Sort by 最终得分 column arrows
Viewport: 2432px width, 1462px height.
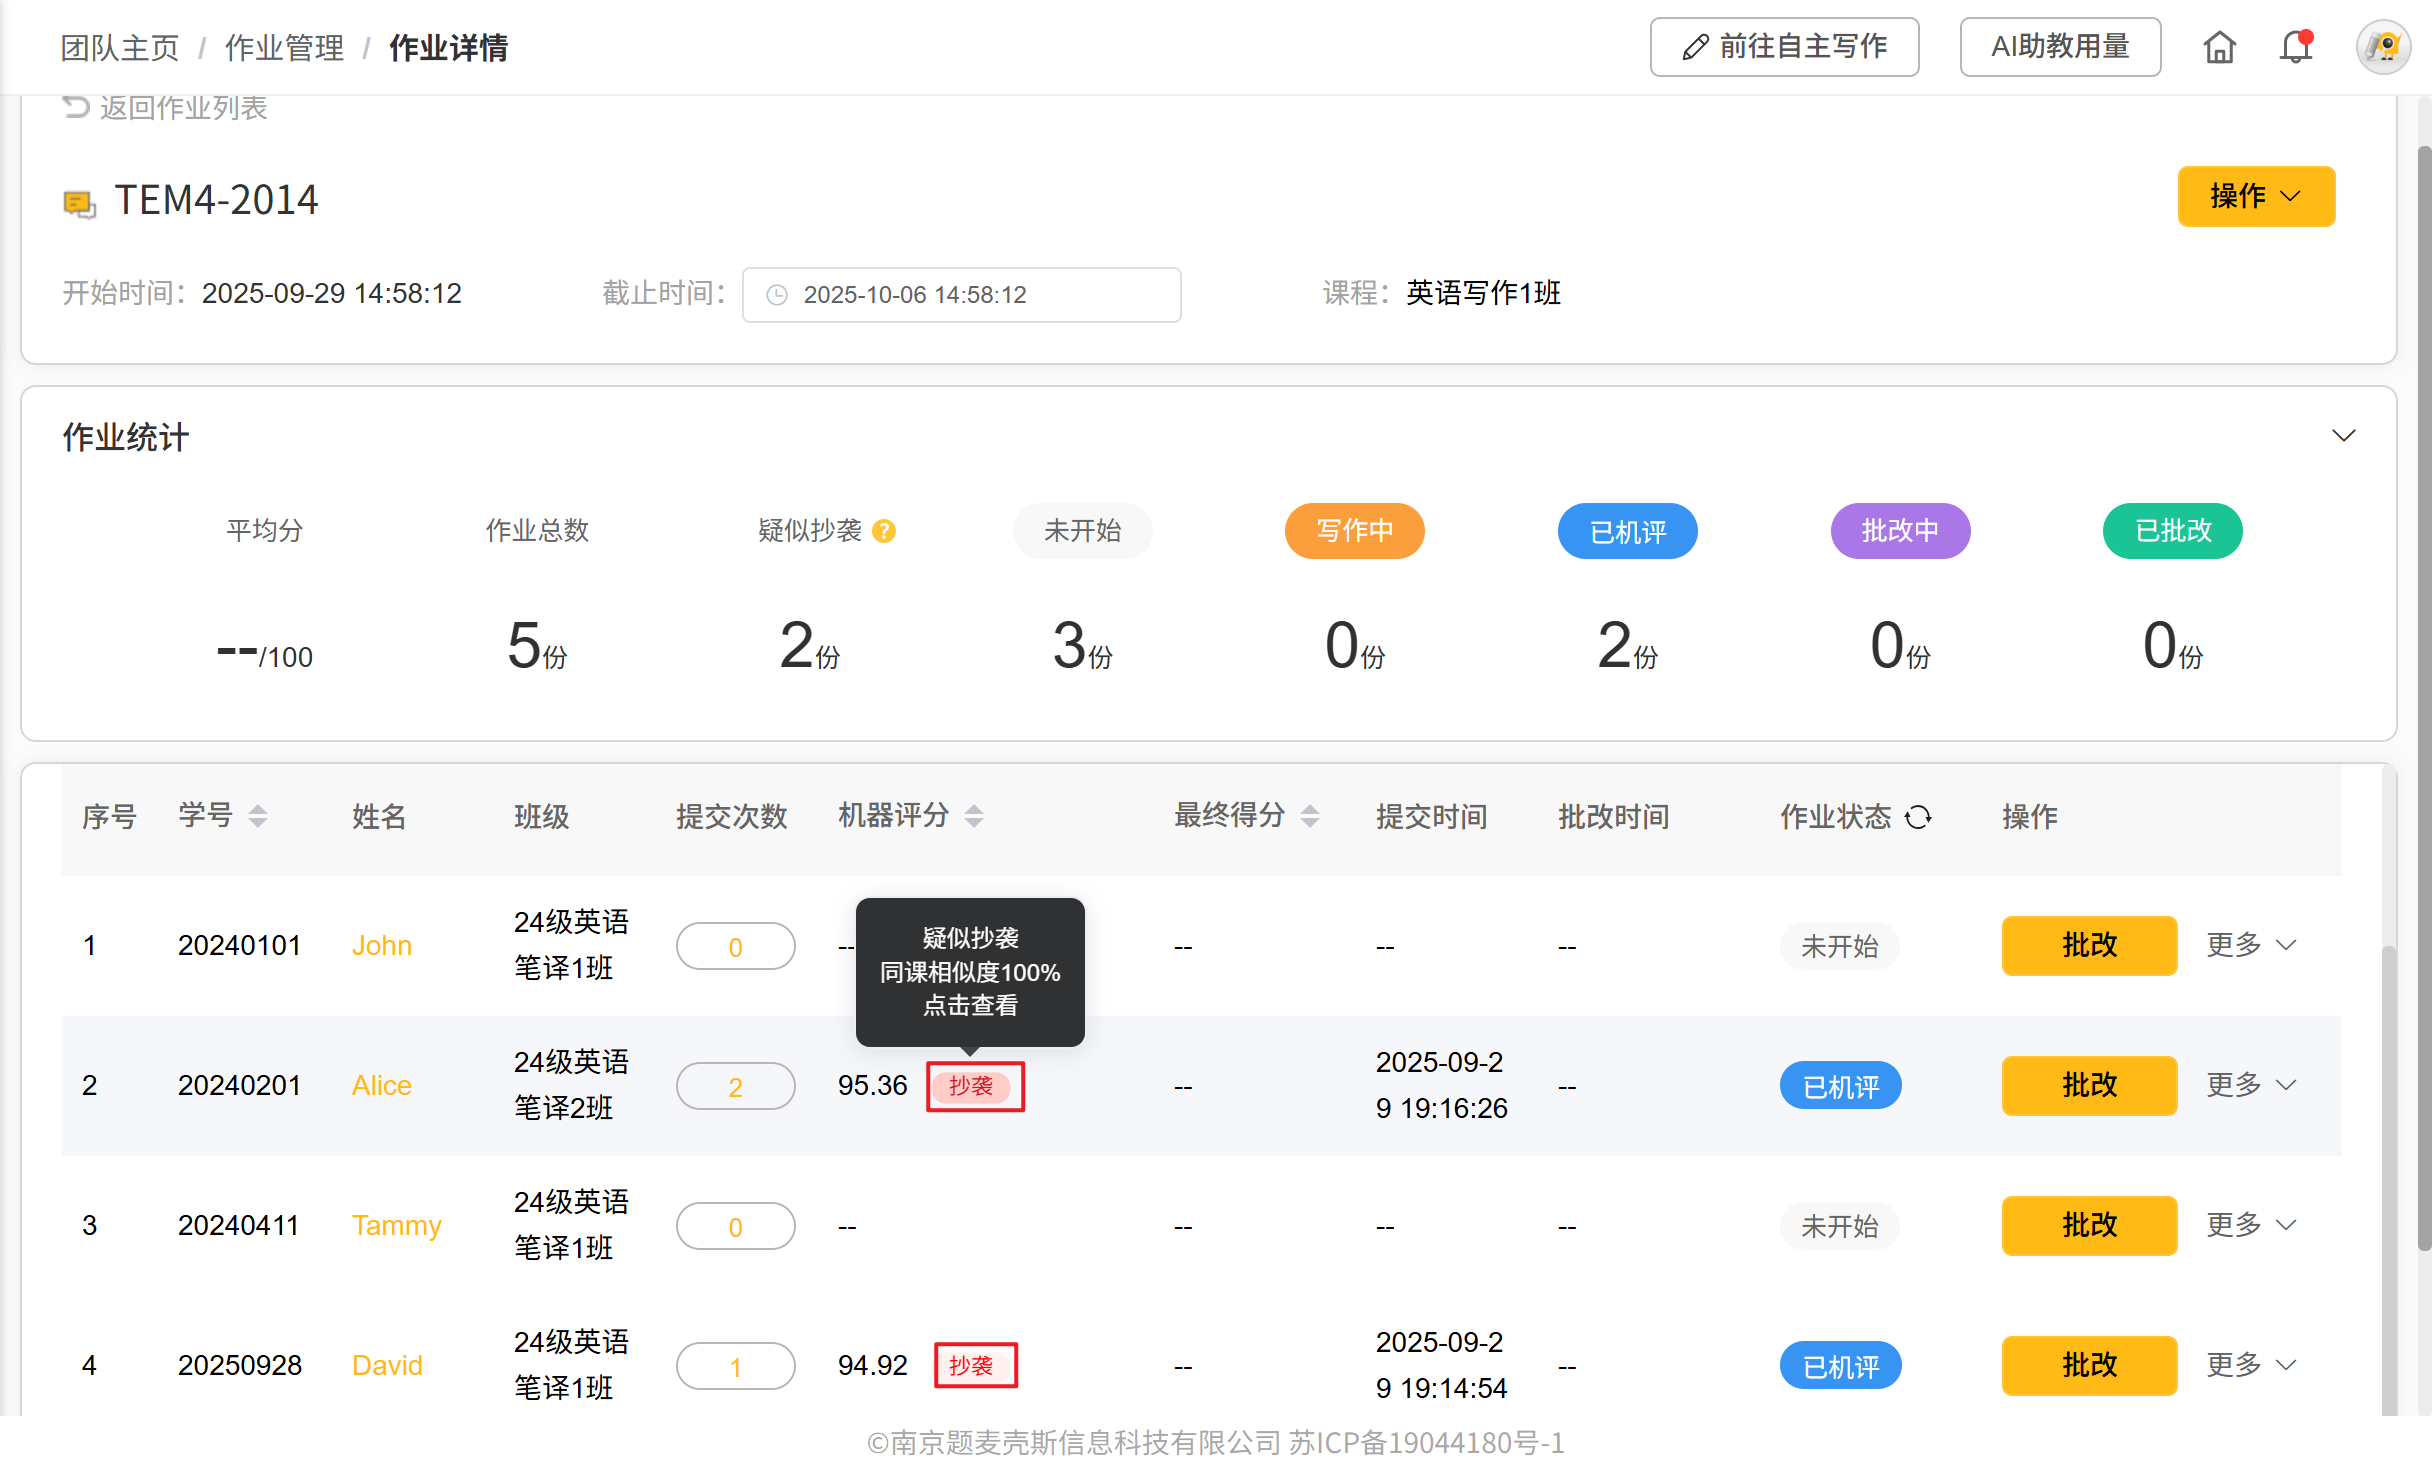coord(1310,816)
